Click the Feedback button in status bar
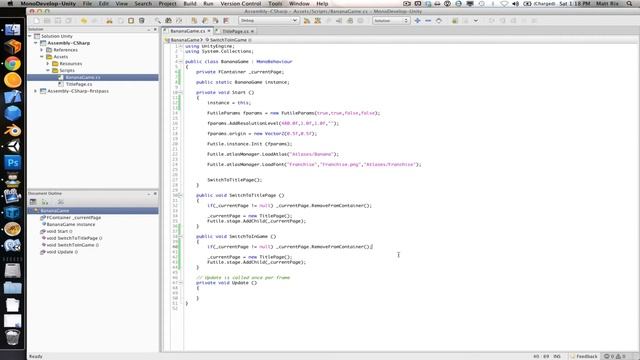This screenshot has height=360, width=640. [x=584, y=356]
